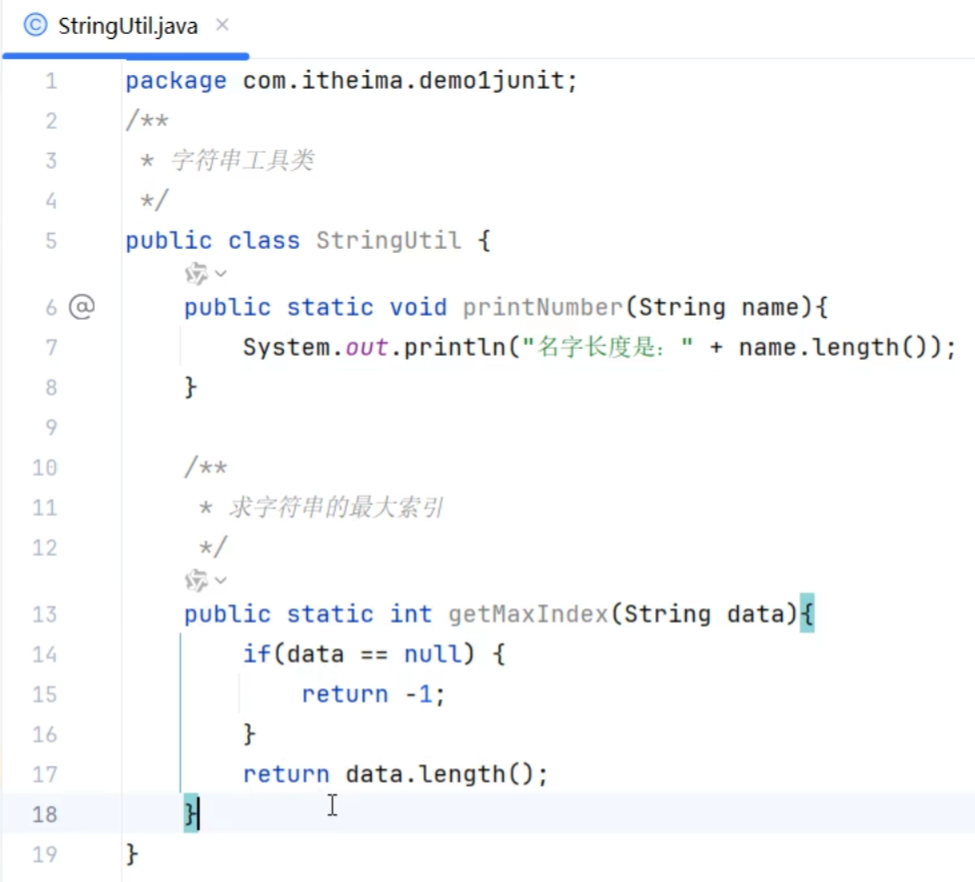Close the StringUtil.java tab
The height and width of the screenshot is (882, 975).
[x=222, y=25]
